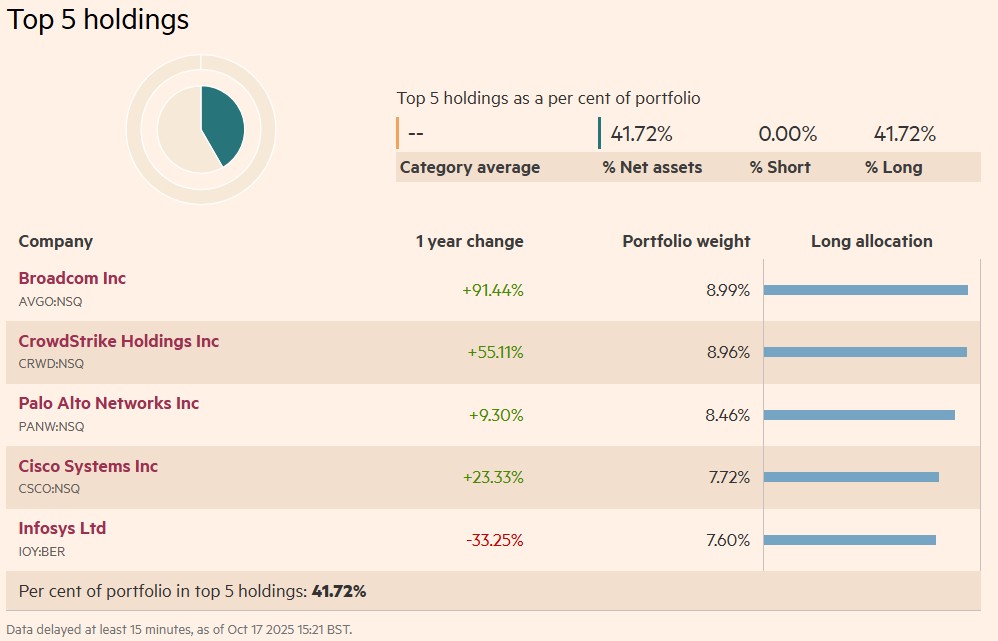This screenshot has height=641, width=998.
Task: Click the Top 5 holdings heading
Action: pos(98,19)
